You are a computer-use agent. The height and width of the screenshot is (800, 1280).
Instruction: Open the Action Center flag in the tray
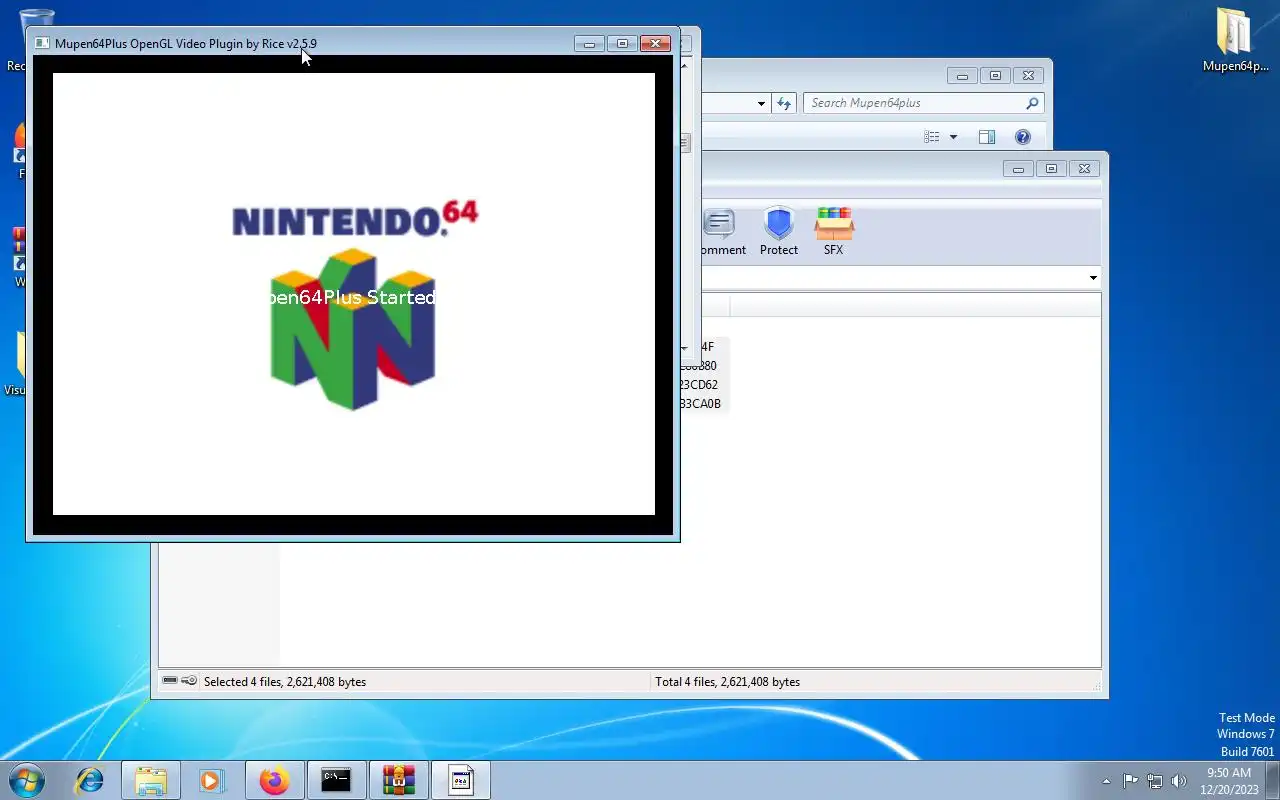pyautogui.click(x=1130, y=781)
